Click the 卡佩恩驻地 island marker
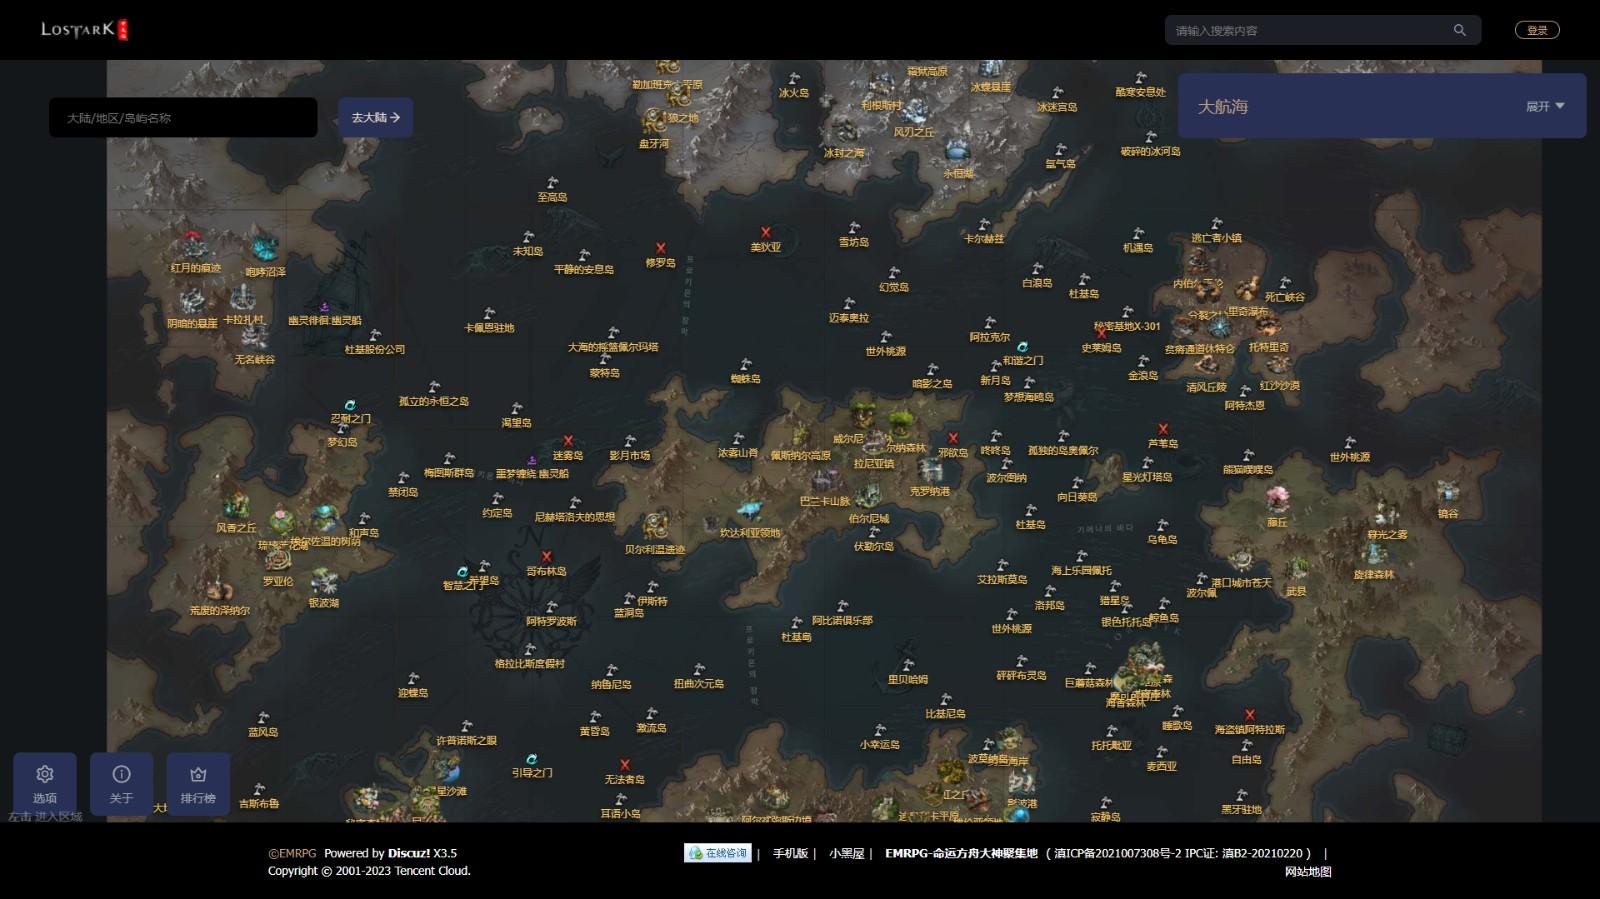The width and height of the screenshot is (1600, 899). click(489, 314)
